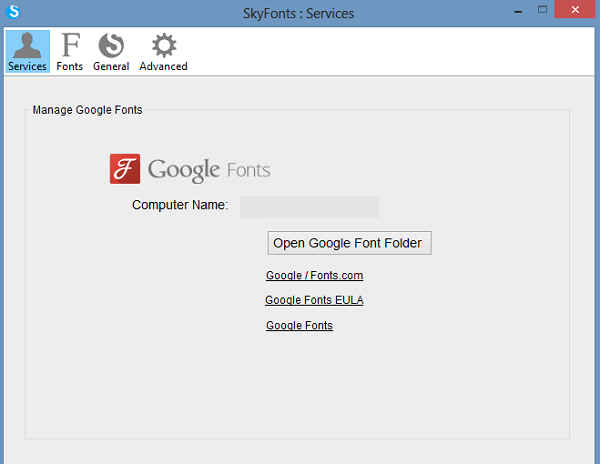Viewport: 600px width, 464px height.
Task: Follow the Google / Fonts.com link
Action: tap(314, 275)
